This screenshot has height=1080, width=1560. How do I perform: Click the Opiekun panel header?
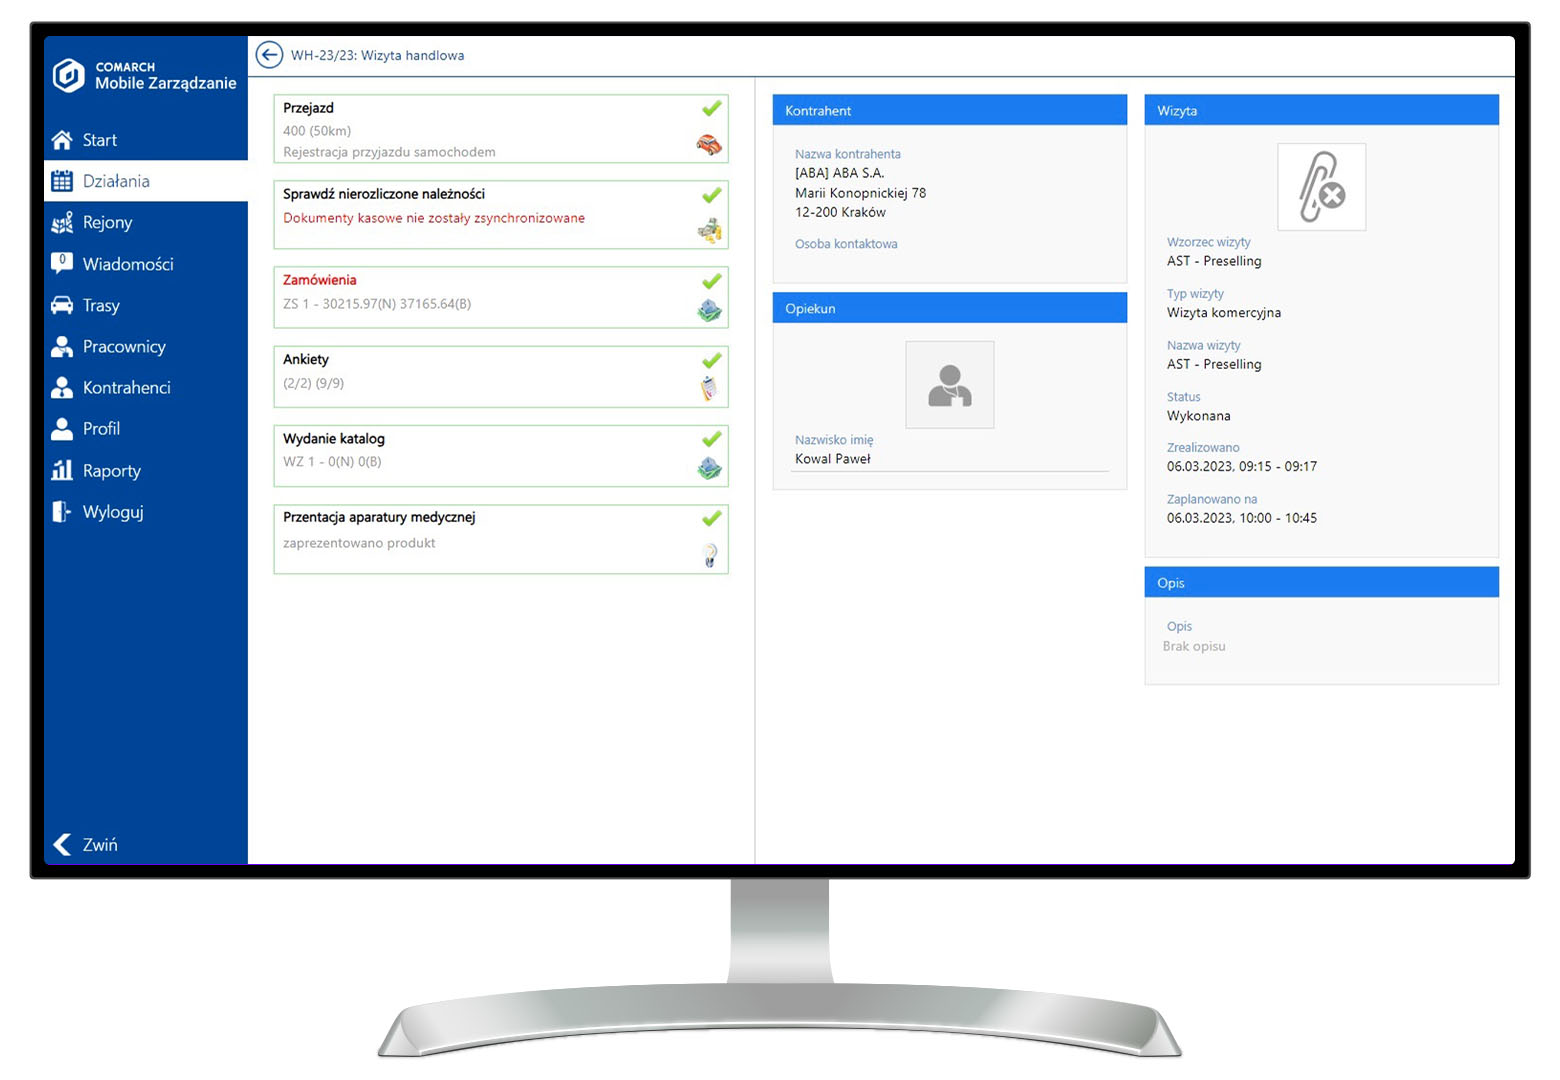(950, 308)
